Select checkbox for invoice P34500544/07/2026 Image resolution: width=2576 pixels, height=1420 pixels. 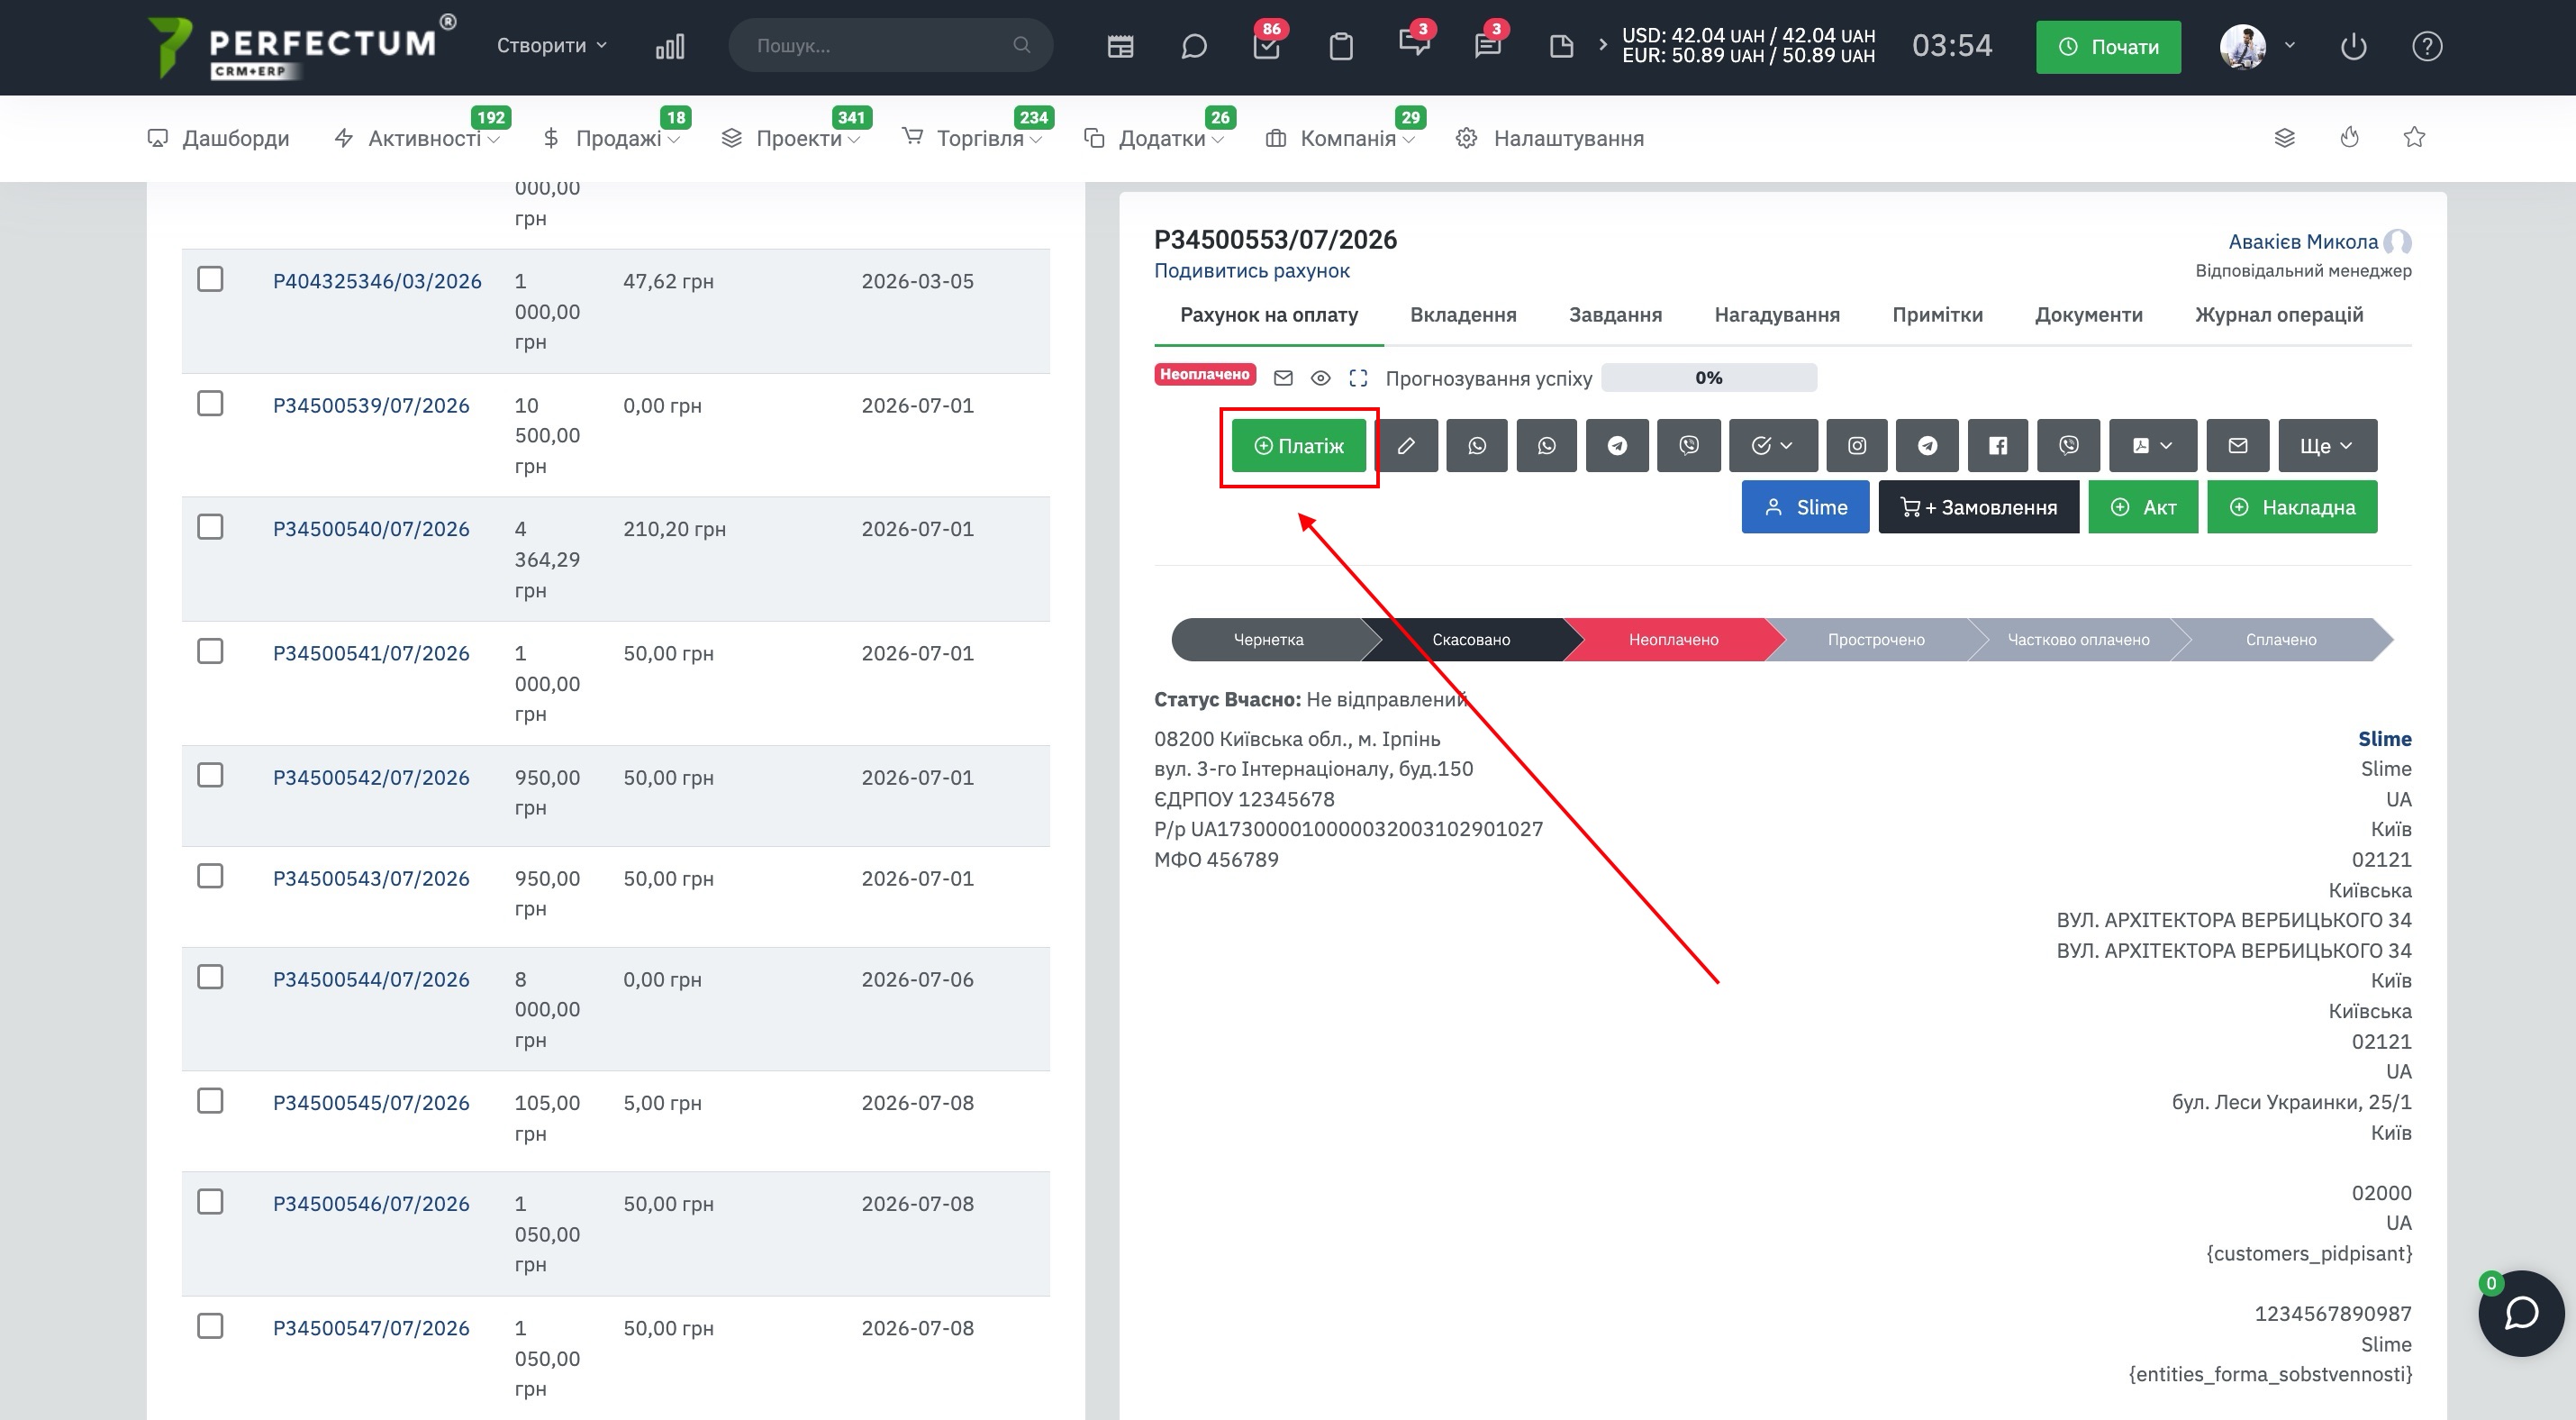pyautogui.click(x=210, y=977)
